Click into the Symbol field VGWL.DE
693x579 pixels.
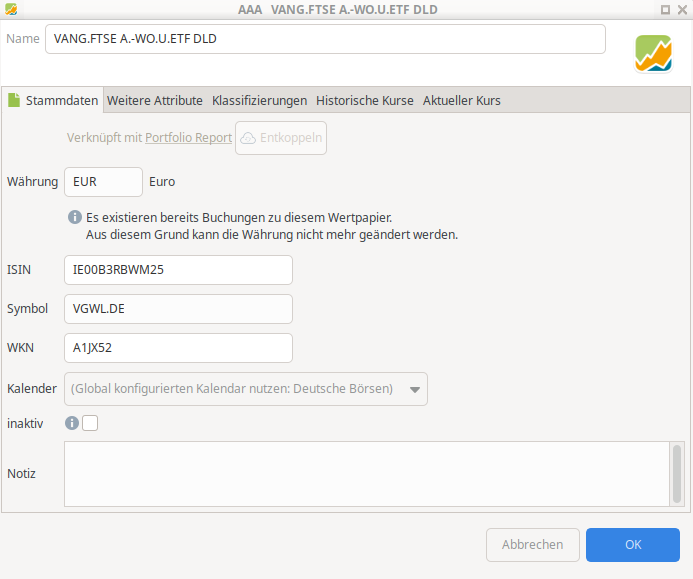[x=179, y=309]
